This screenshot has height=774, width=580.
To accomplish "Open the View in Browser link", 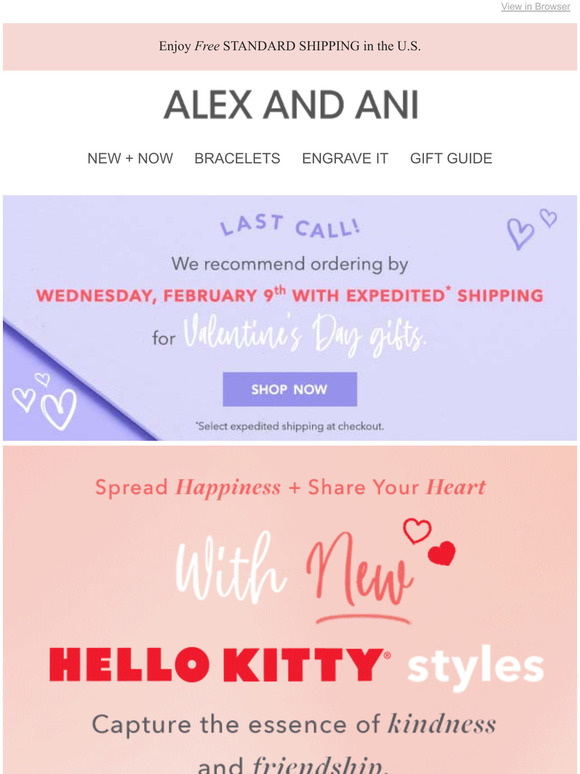I will [536, 6].
